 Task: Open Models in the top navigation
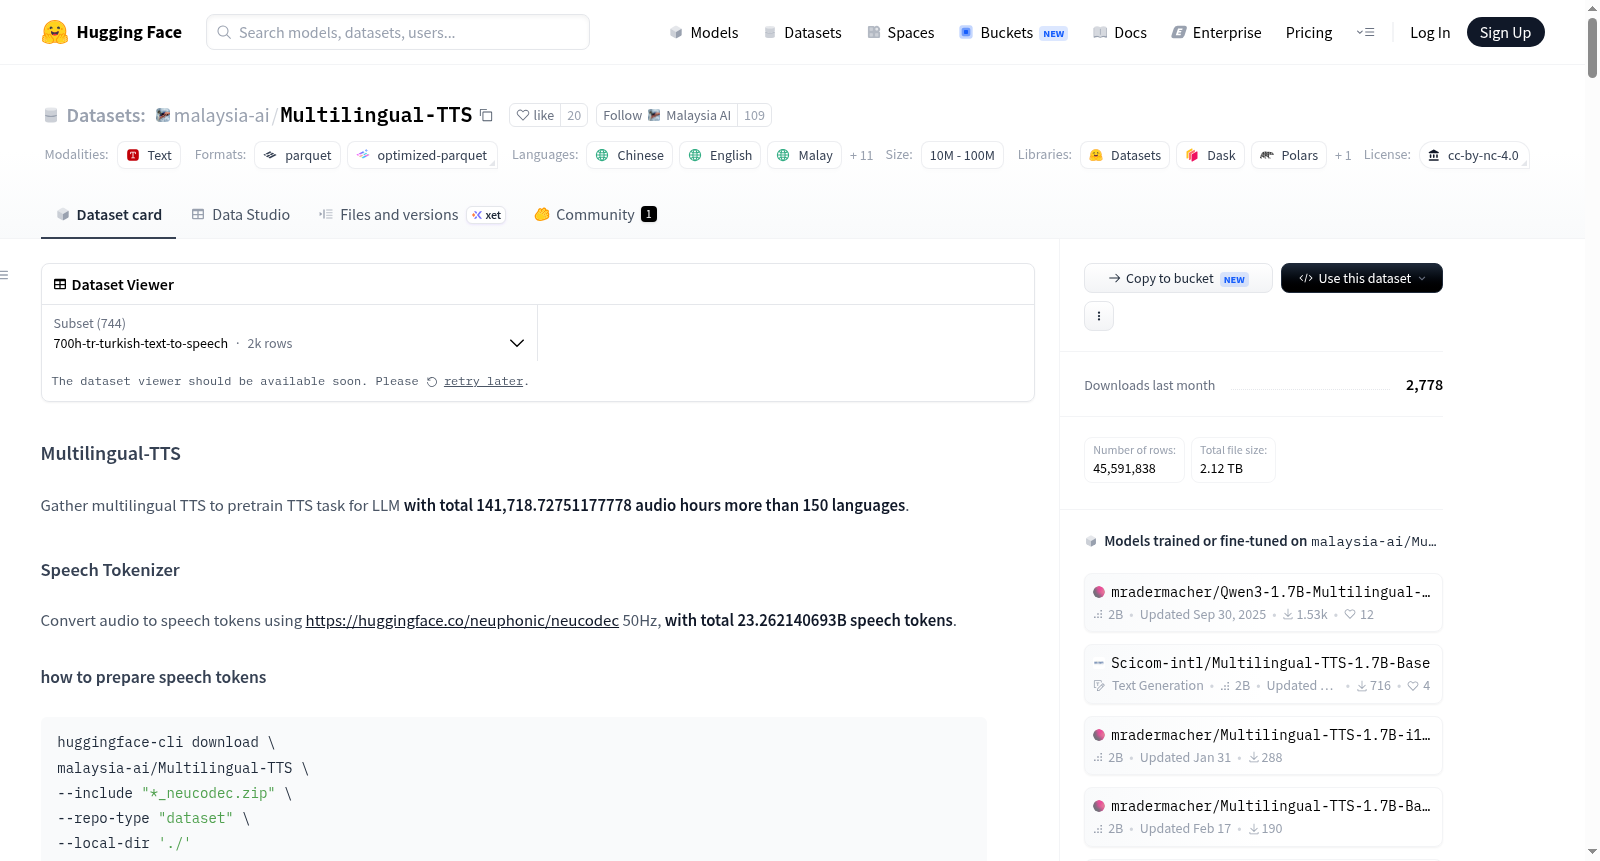[x=704, y=32]
